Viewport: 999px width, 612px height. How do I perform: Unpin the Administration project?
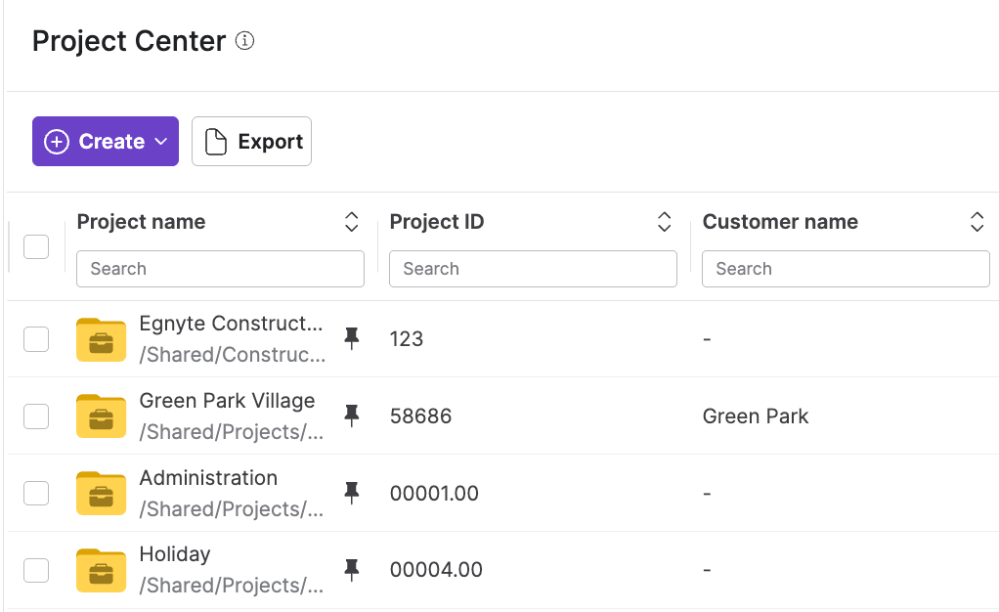click(x=351, y=492)
